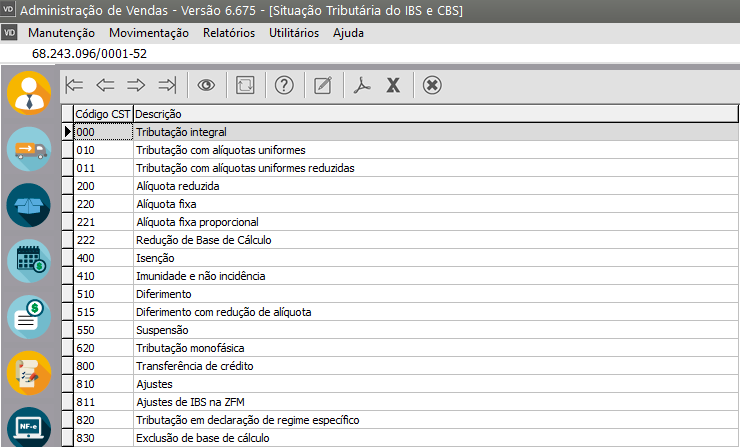Select the row 'Alíquota reduzida'
This screenshot has width=740, height=447.
click(178, 186)
